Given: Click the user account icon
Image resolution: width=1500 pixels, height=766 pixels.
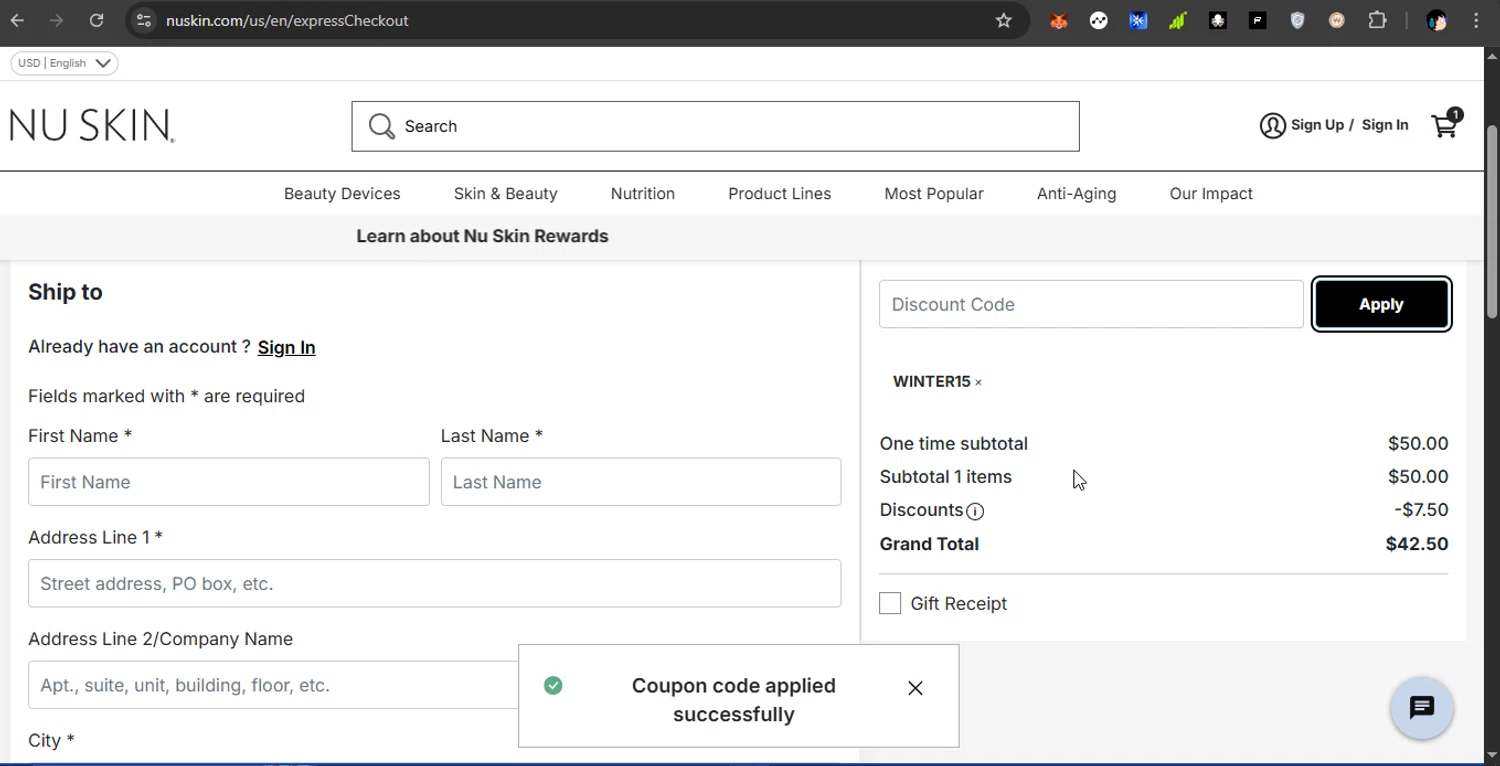Looking at the screenshot, I should pos(1272,125).
